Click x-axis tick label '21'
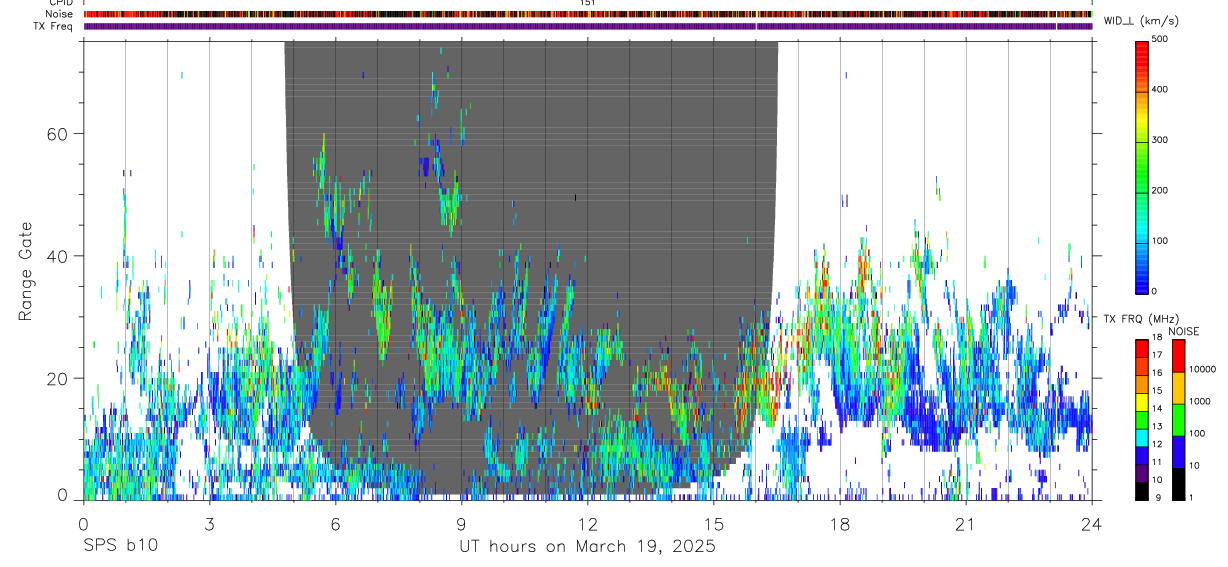The image size is (1228, 567). pos(966,524)
